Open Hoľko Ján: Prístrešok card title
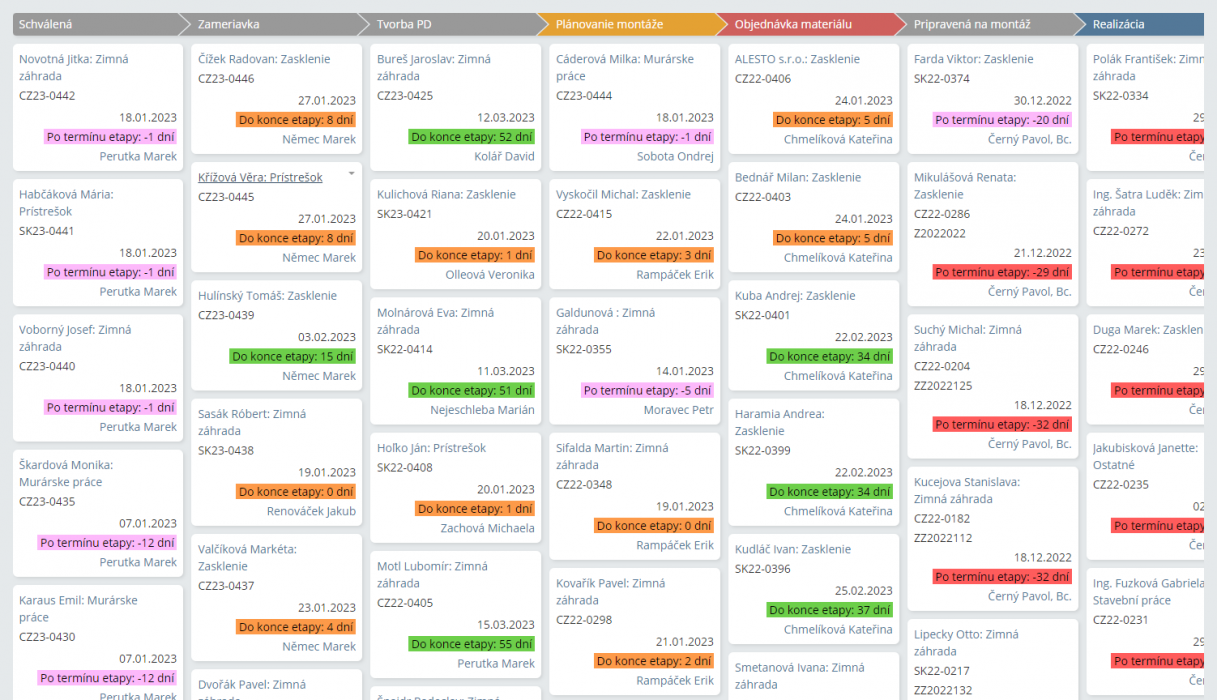This screenshot has width=1217, height=700. point(432,448)
